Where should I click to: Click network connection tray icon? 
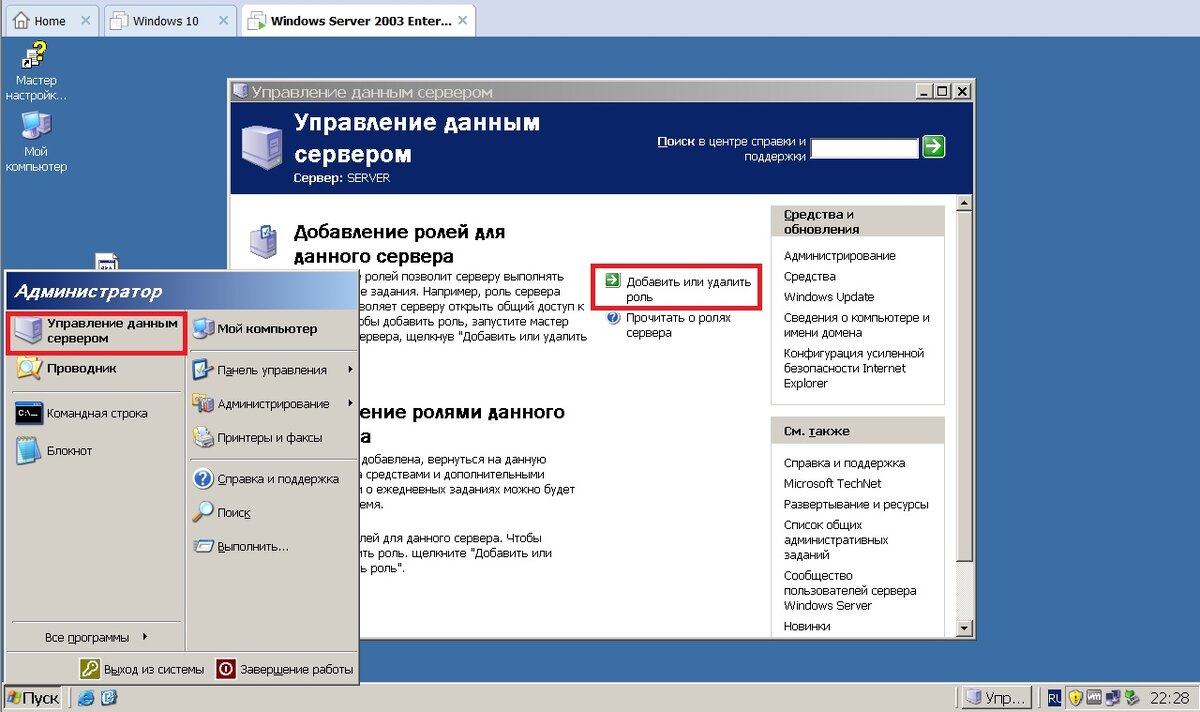click(1112, 697)
